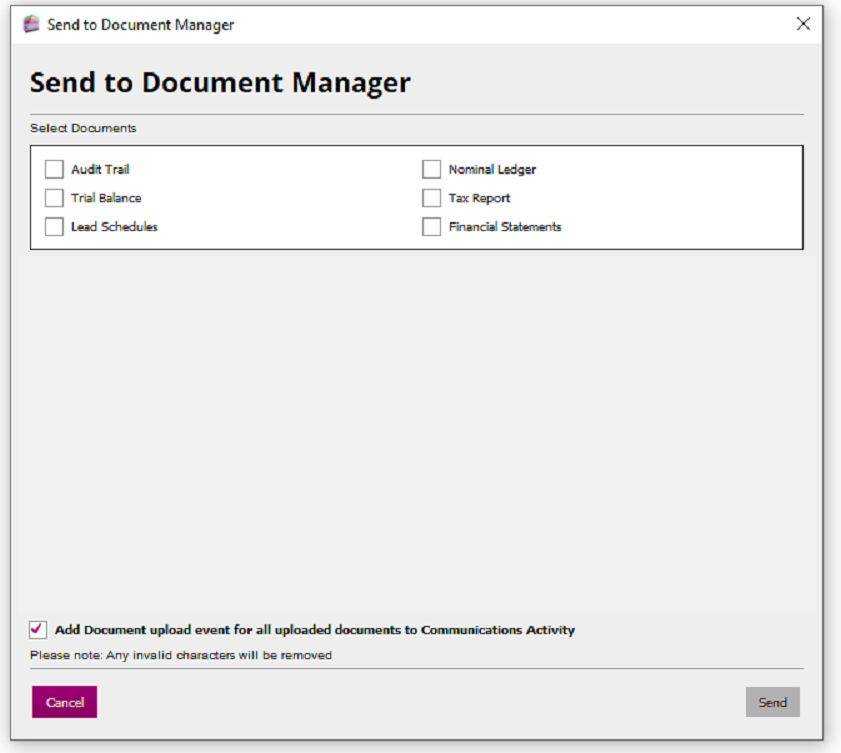
Task: Click the Tax Report label text
Action: [479, 198]
